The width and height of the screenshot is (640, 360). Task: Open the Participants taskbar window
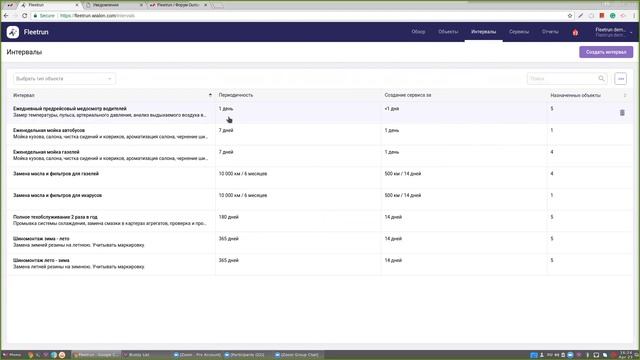(x=244, y=355)
